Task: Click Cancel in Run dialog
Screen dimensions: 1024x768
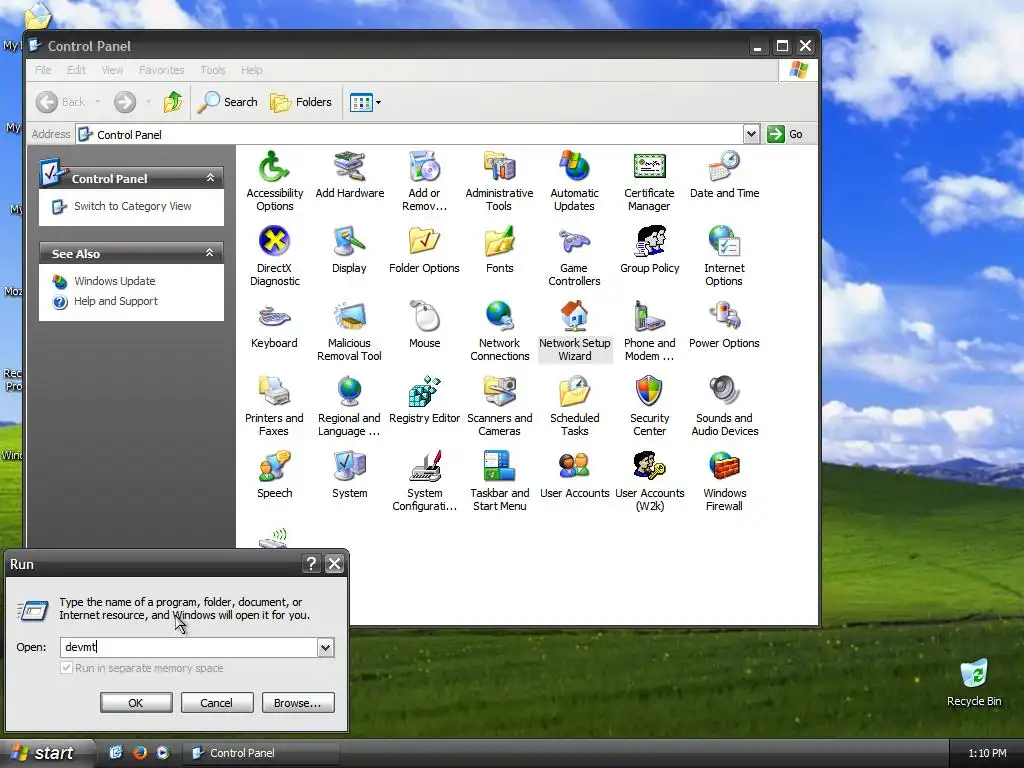Action: [x=216, y=703]
